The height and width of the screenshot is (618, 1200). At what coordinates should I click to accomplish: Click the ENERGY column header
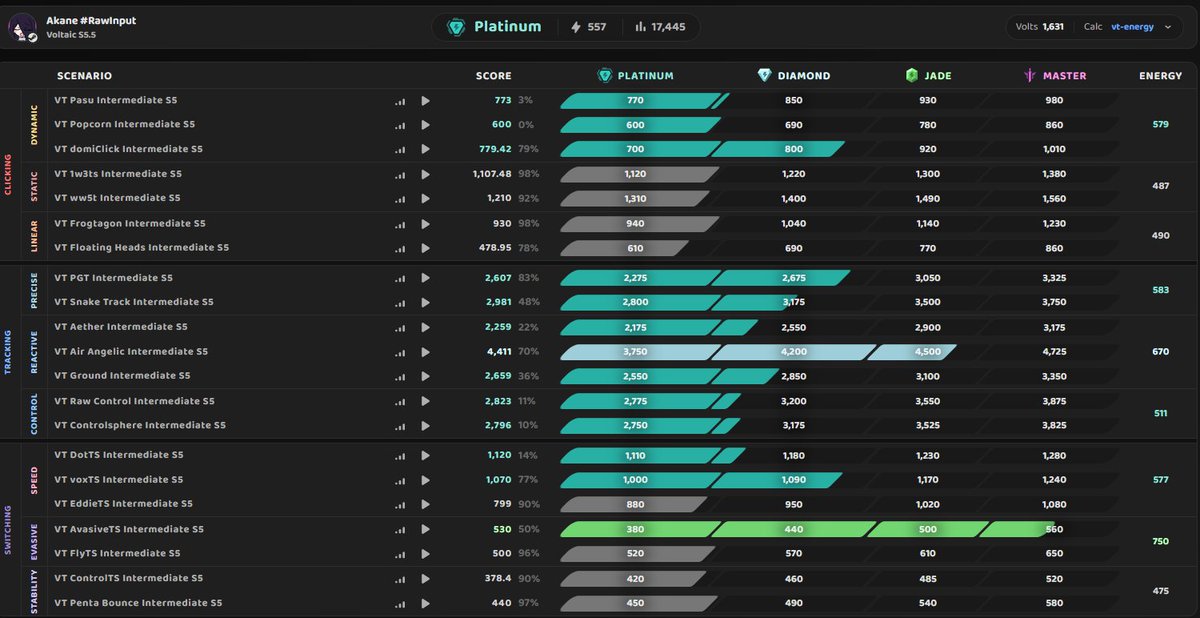pos(1160,76)
